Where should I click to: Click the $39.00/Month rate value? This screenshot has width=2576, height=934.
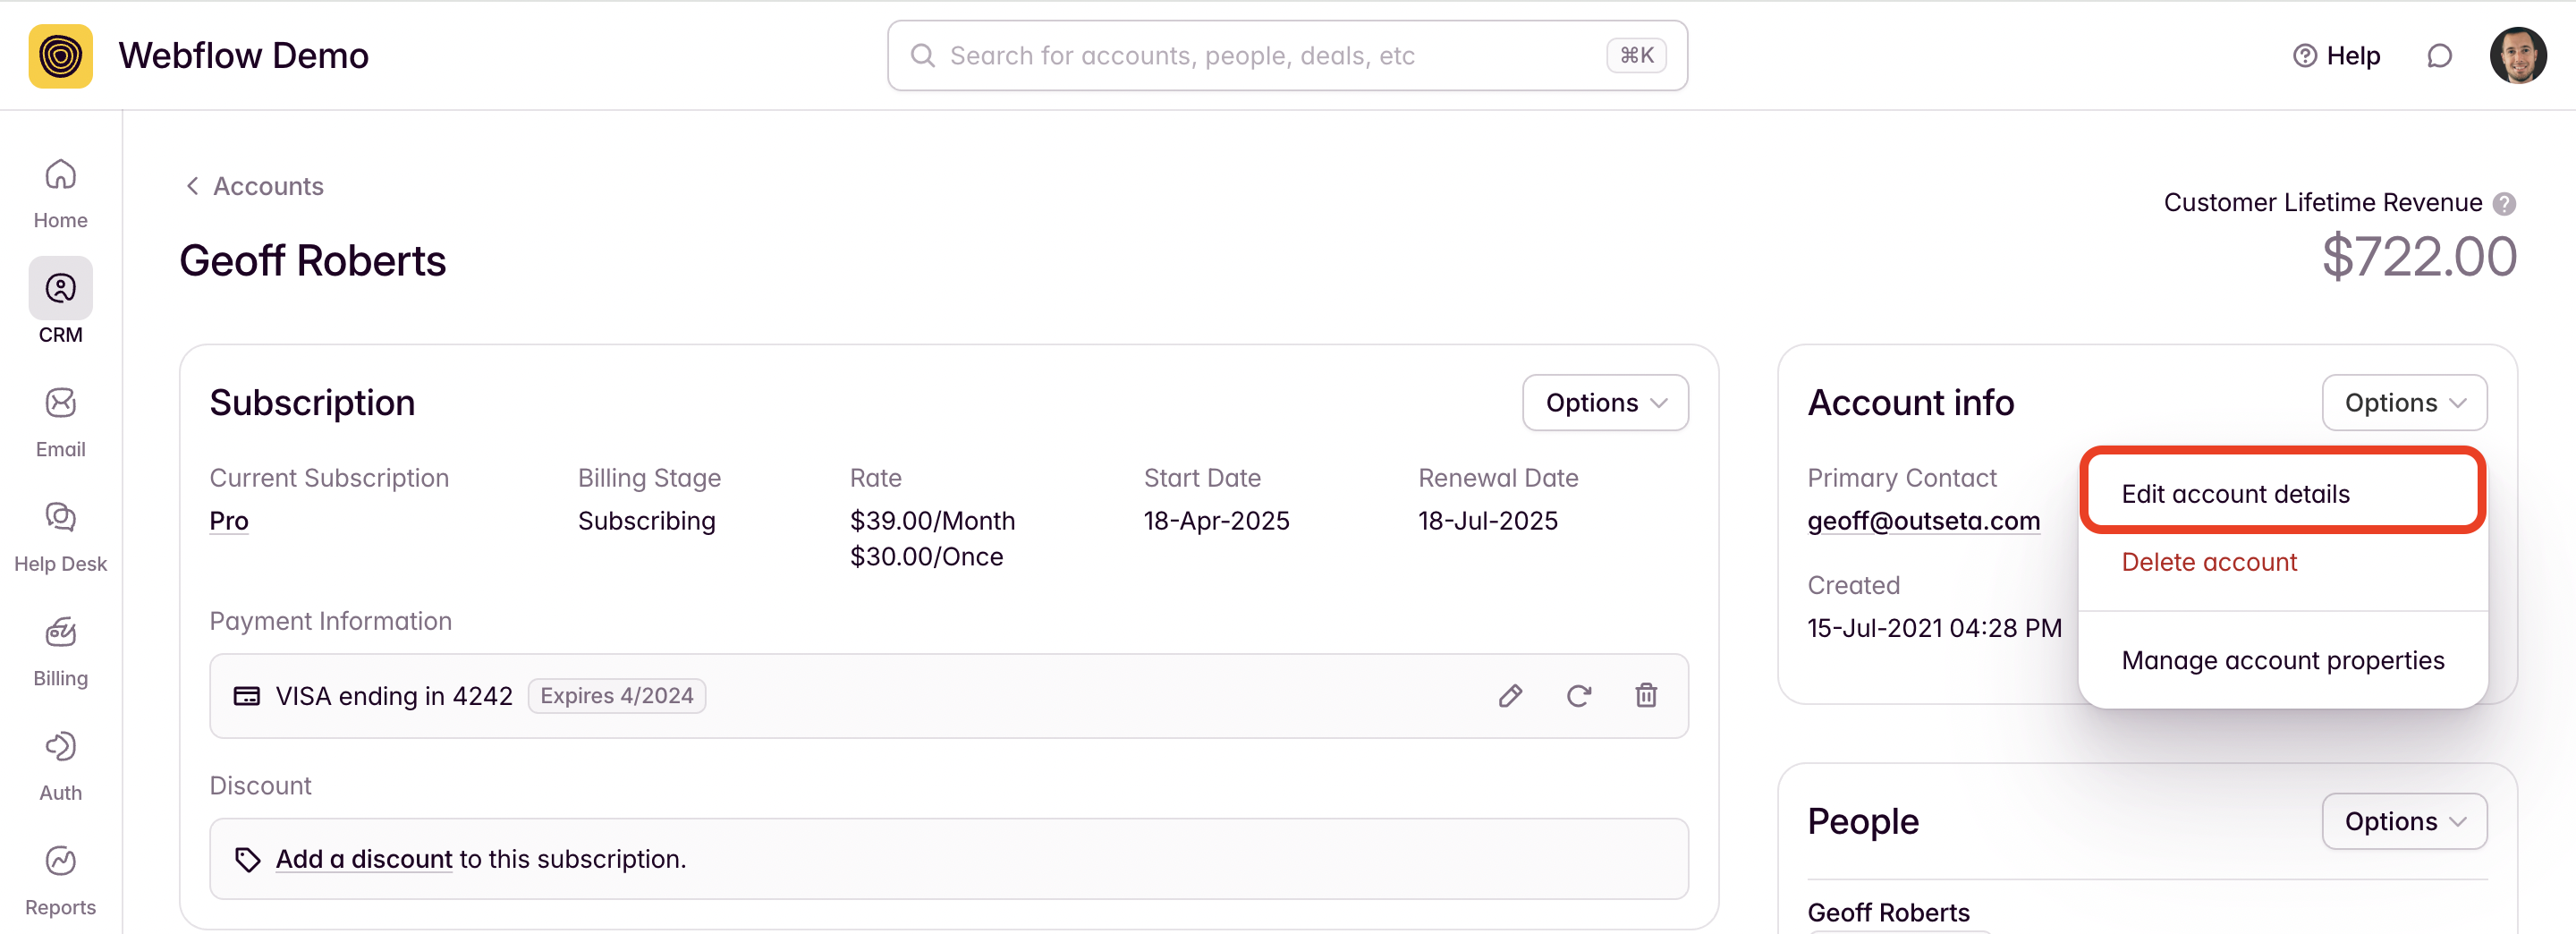(x=932, y=521)
